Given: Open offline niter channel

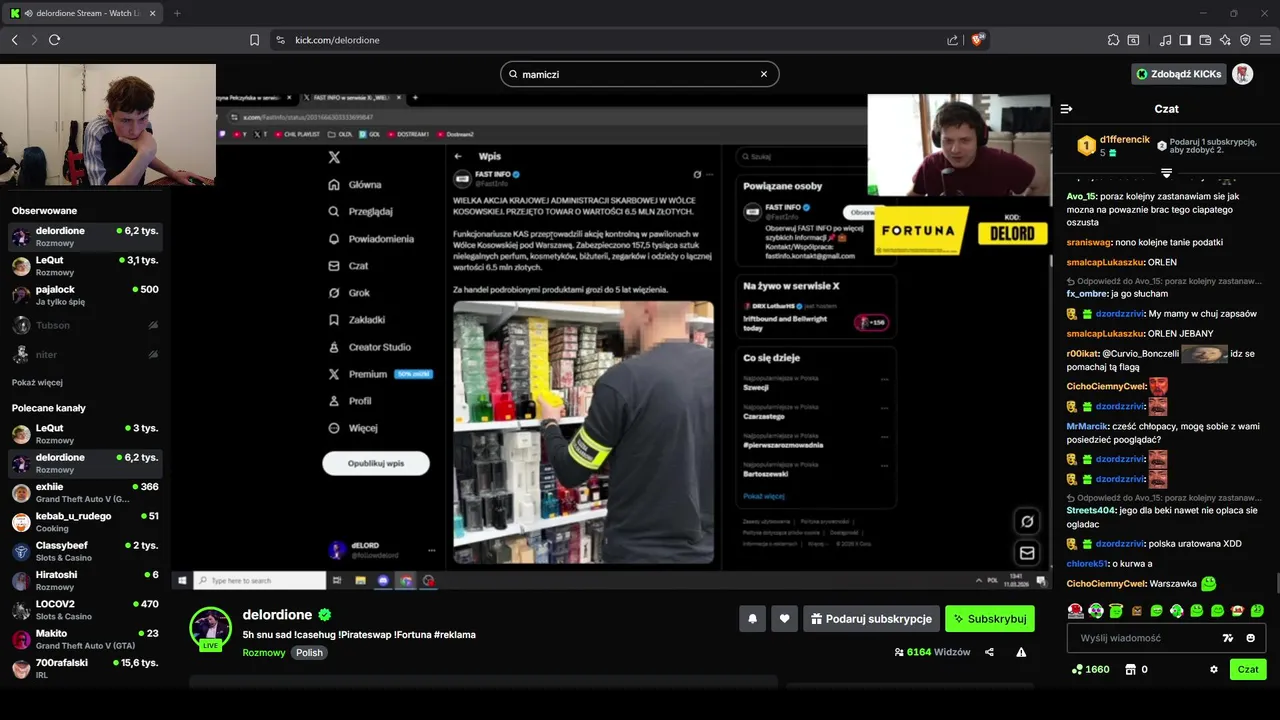Looking at the screenshot, I should pos(85,354).
